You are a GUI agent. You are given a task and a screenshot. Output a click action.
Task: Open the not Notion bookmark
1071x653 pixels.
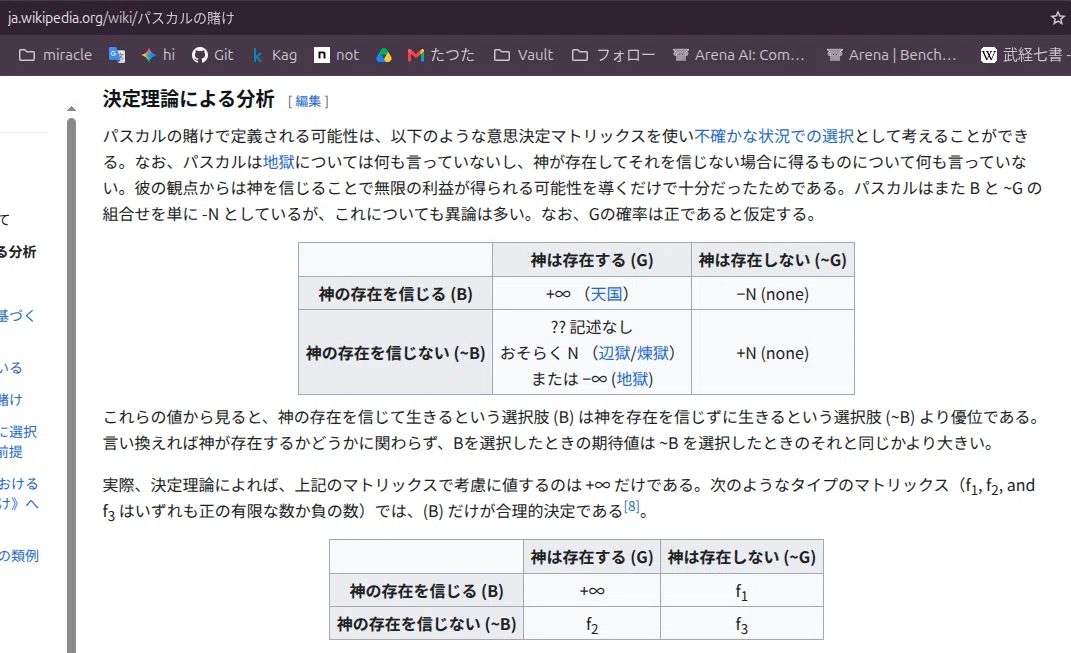tap(336, 55)
